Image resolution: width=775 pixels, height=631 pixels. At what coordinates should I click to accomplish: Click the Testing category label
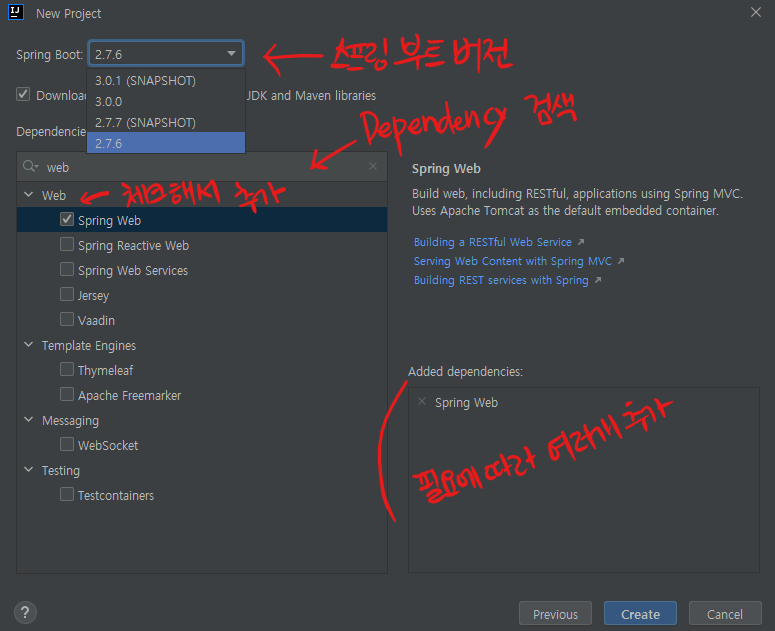60,470
